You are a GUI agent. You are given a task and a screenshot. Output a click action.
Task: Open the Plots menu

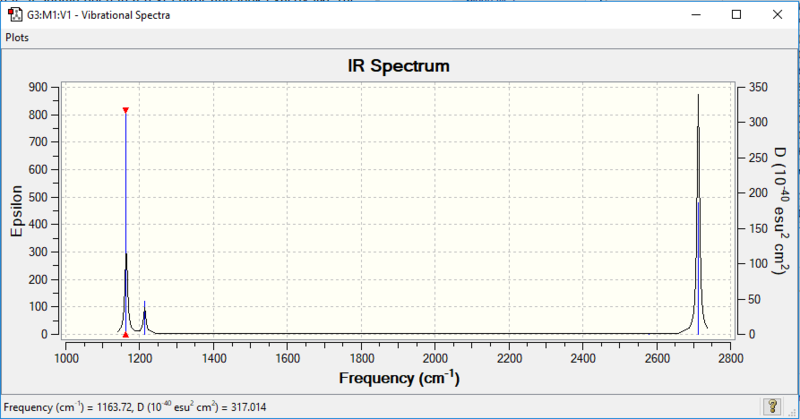click(x=17, y=37)
